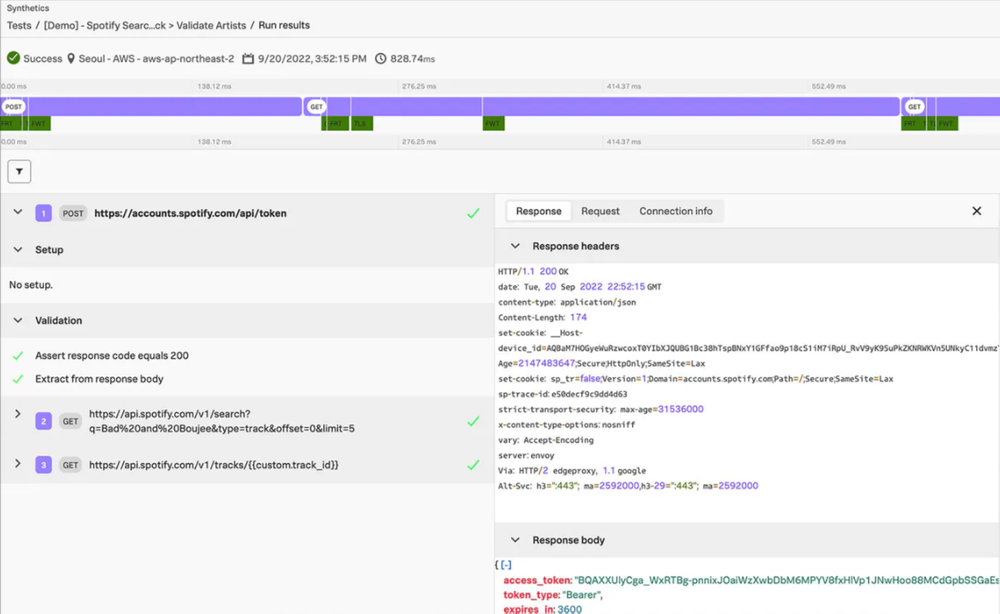
Task: Expand step 3 tracks request
Action: [x=17, y=462]
